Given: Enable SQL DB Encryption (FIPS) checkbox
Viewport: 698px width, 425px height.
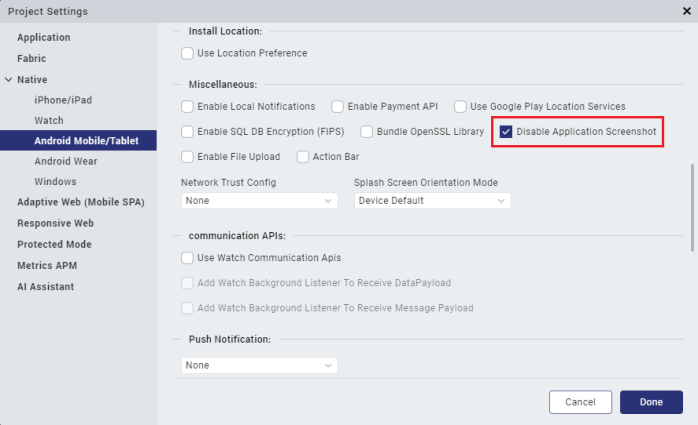Looking at the screenshot, I should (187, 131).
